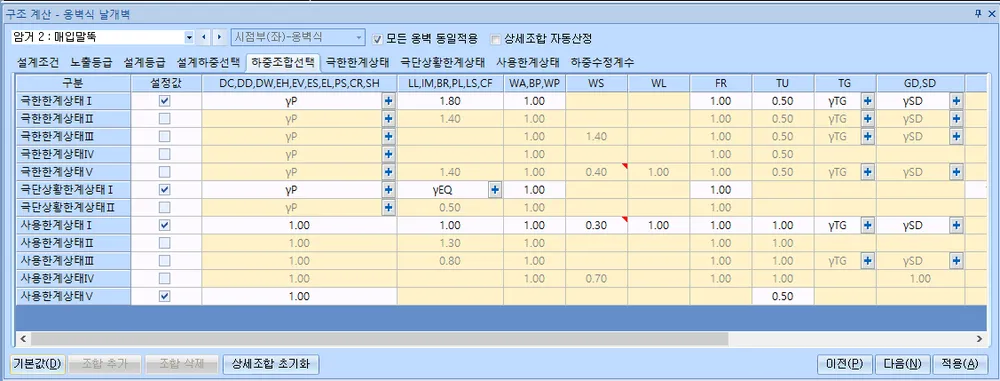This screenshot has width=1000, height=381.
Task: Click plus icon in 극한한계상태 II DC column
Action: point(388,119)
